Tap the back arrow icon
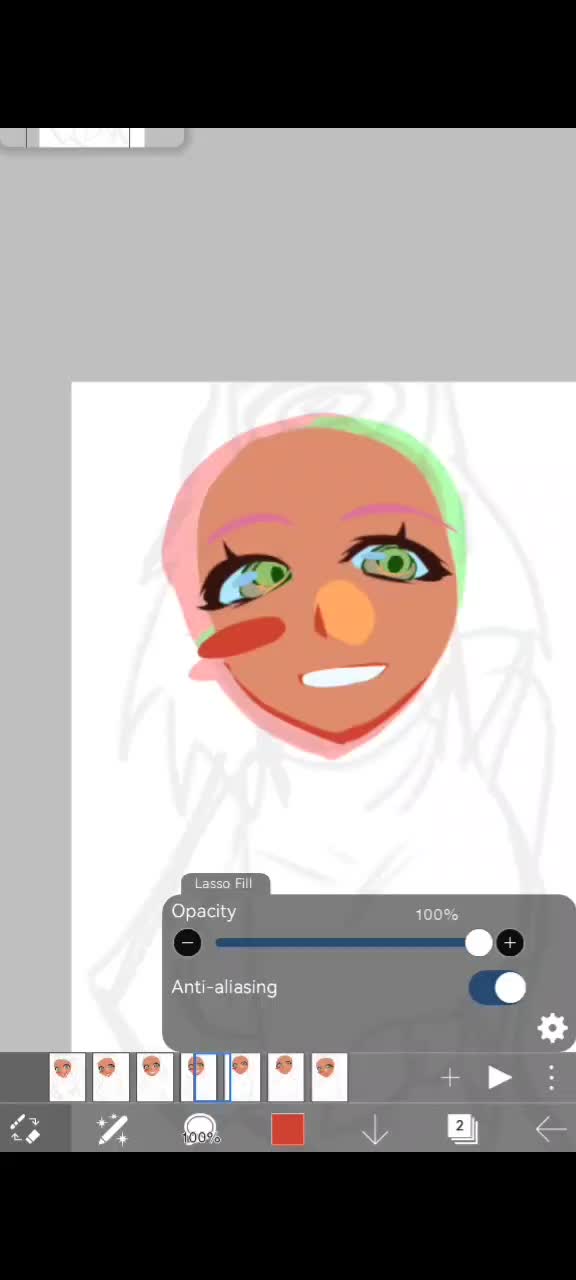Viewport: 576px width, 1280px height. (x=551, y=1129)
